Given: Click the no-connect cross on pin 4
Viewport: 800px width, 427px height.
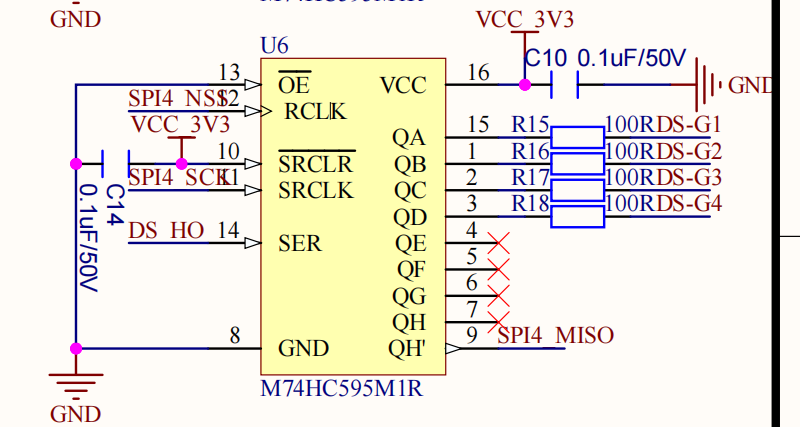Looking at the screenshot, I should pos(498,243).
